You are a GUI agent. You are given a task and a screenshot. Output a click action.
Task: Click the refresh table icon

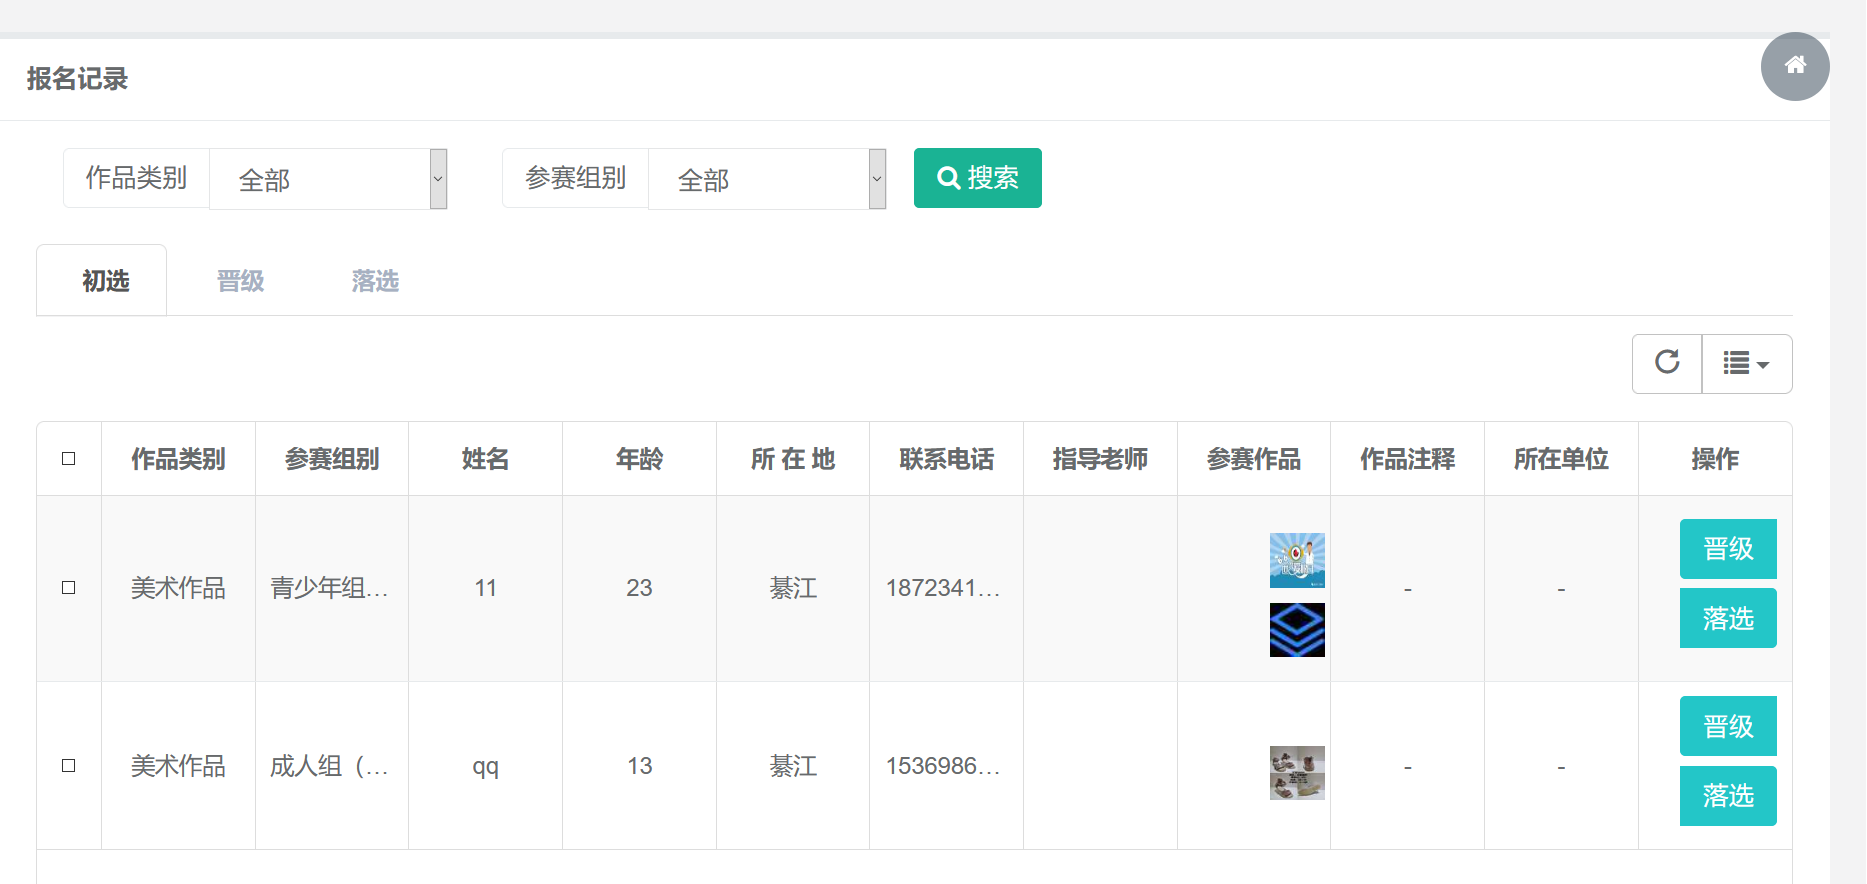[1667, 363]
